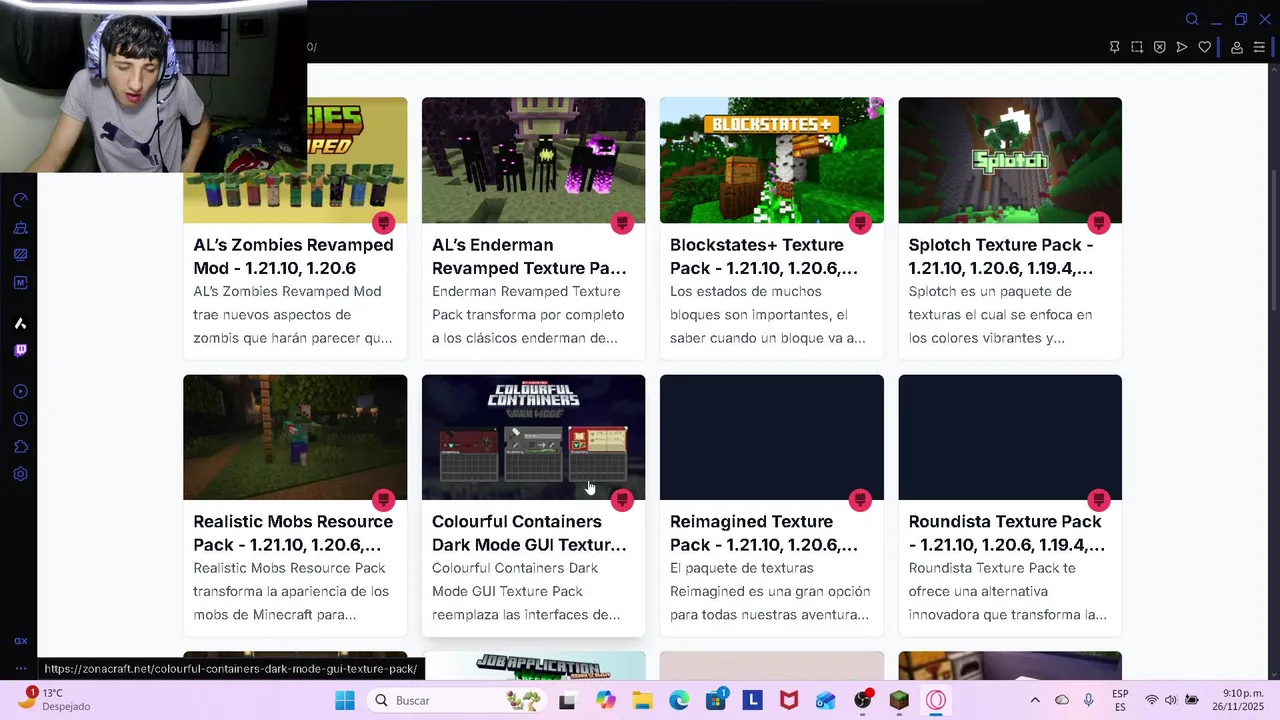Open the clock showing 9:10 p.m.
This screenshot has height=720, width=1280.
[x=1239, y=700]
